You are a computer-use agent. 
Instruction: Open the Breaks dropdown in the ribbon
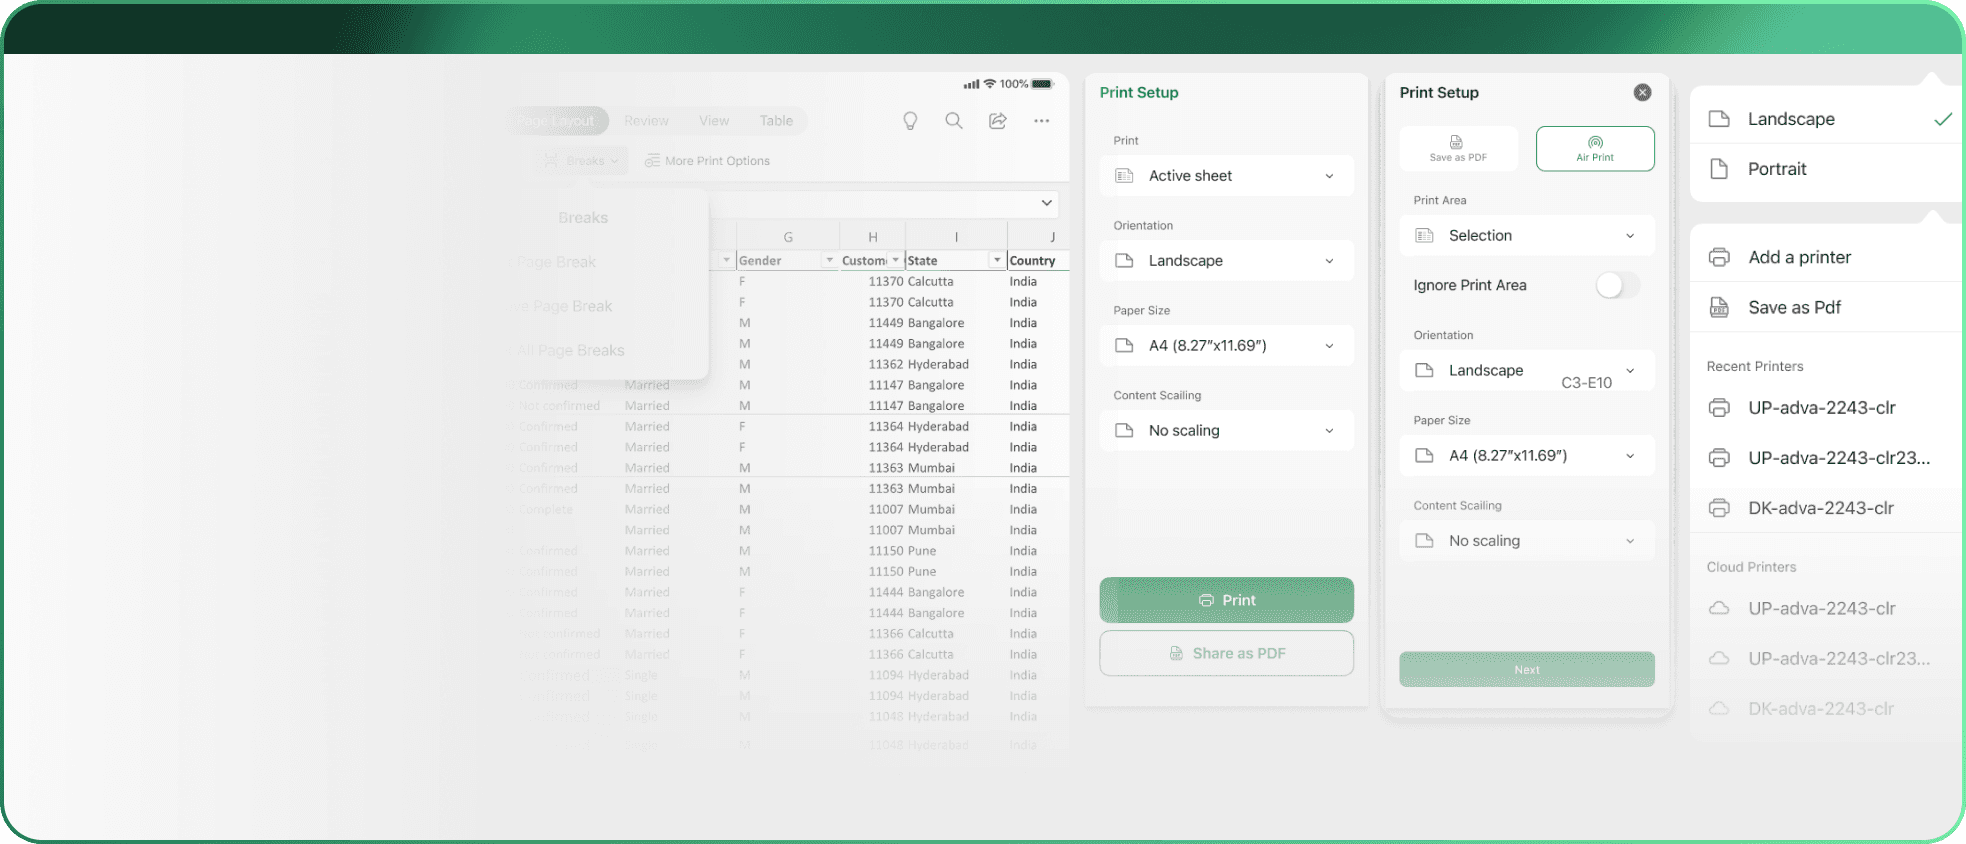(581, 161)
